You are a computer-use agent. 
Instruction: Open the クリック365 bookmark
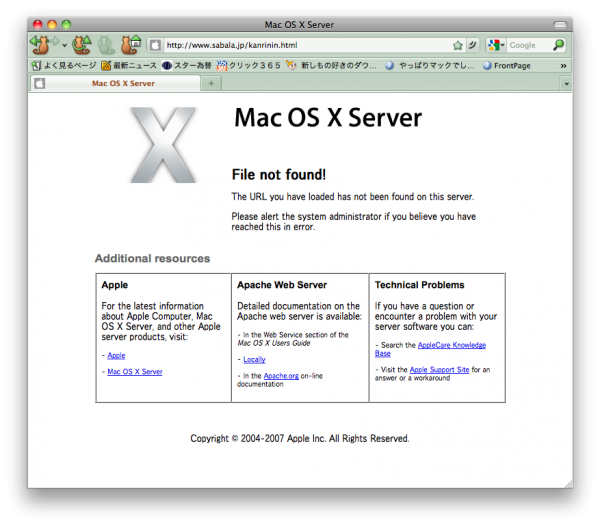coord(248,65)
